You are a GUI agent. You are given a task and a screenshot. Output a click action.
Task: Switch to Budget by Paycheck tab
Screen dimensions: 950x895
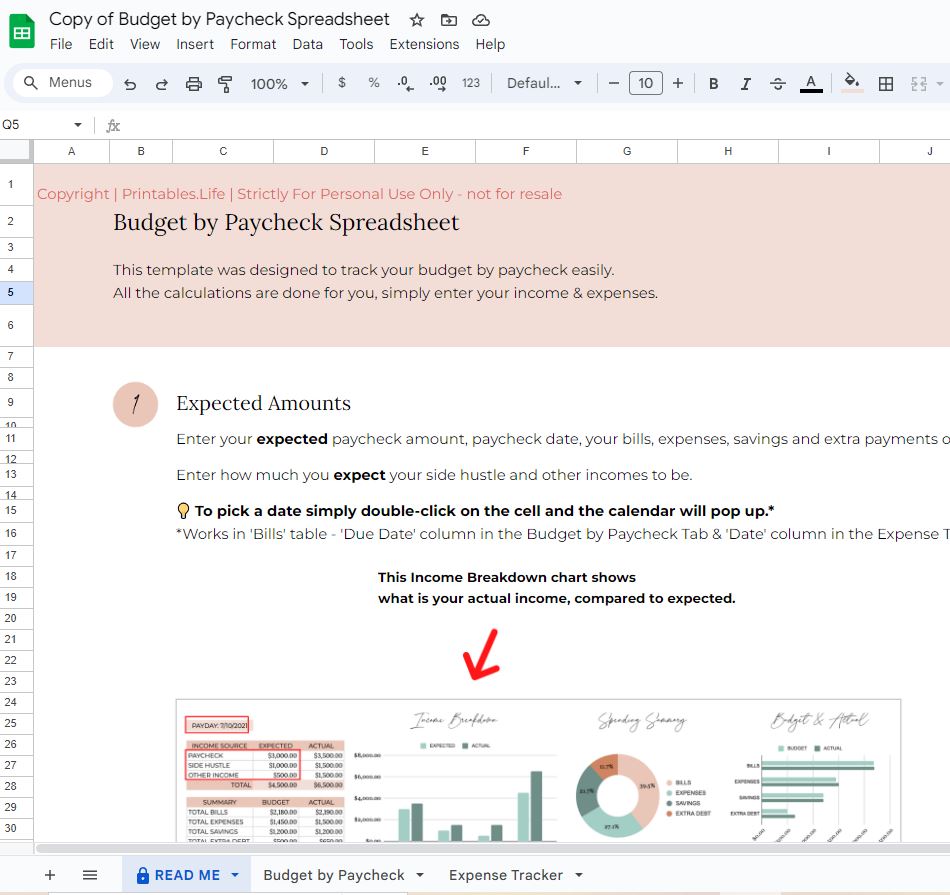click(x=334, y=875)
